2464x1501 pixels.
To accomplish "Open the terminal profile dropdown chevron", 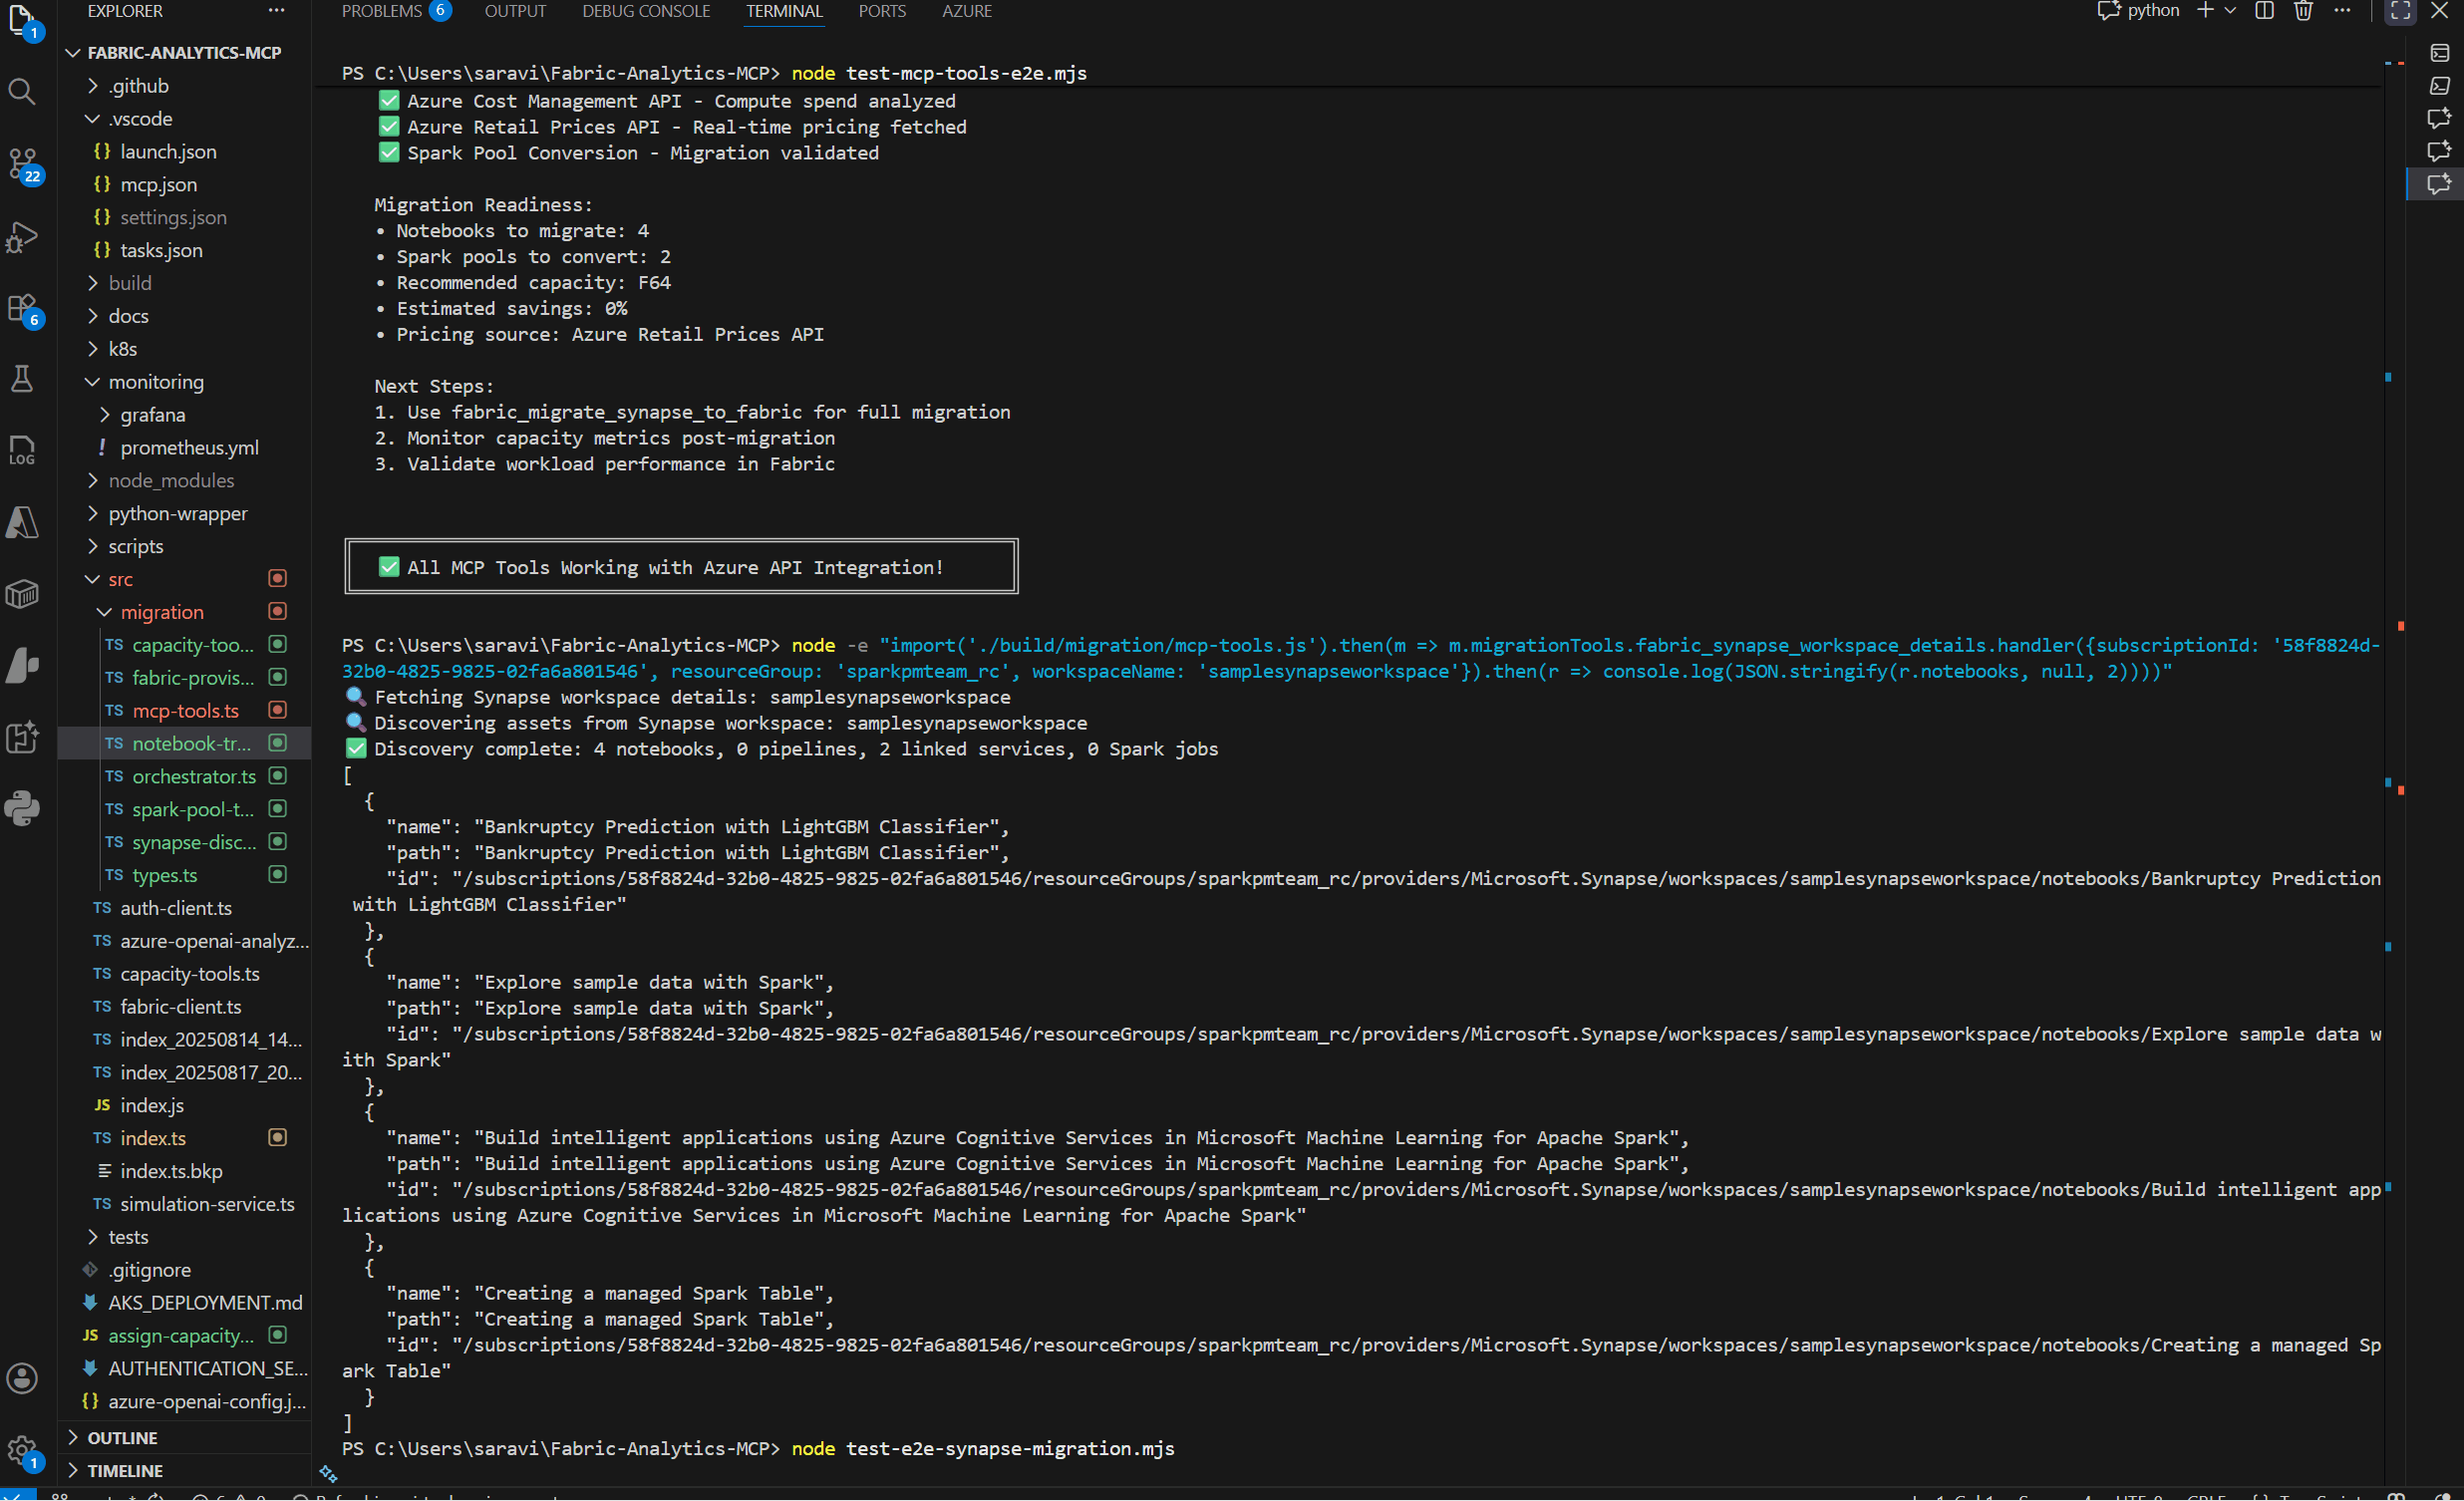I will 2228,11.
